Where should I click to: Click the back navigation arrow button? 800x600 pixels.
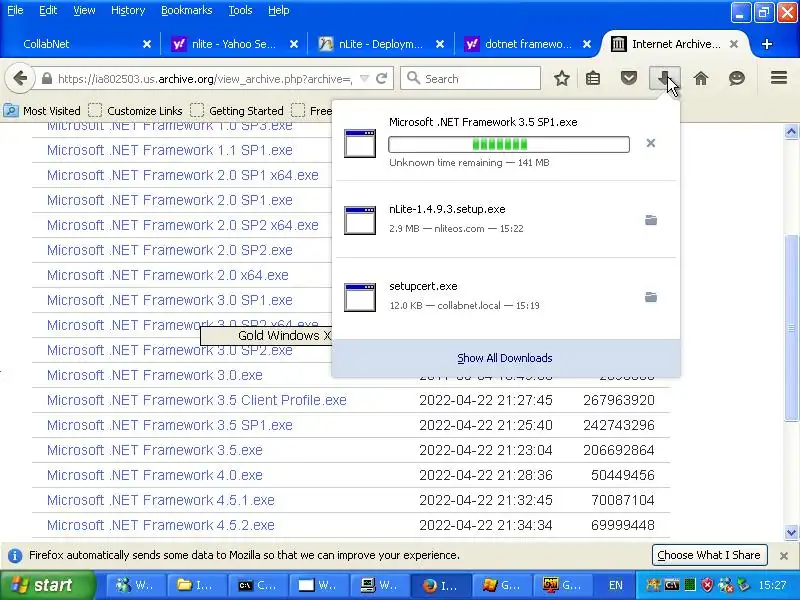tap(20, 79)
